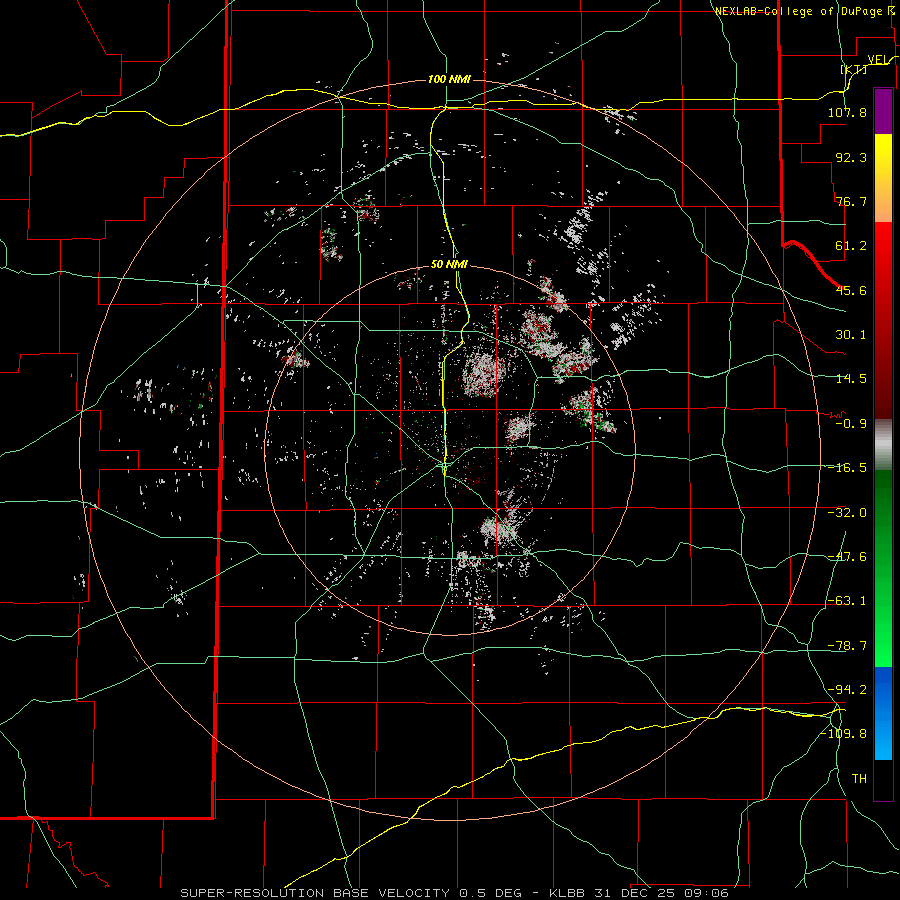Select the 14.5 velocity scale value
Screen dimensions: 900x900
(x=851, y=379)
